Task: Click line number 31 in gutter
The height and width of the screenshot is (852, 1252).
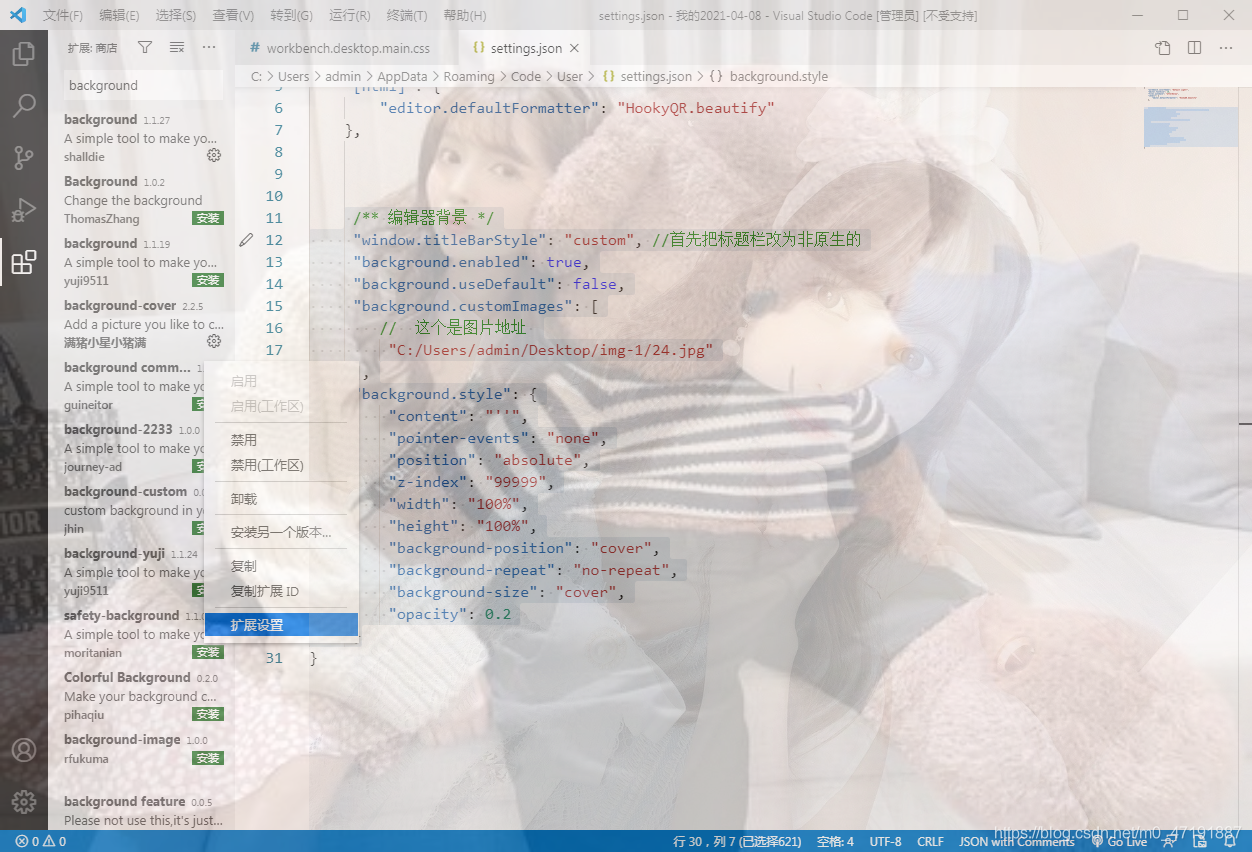Action: [x=273, y=658]
